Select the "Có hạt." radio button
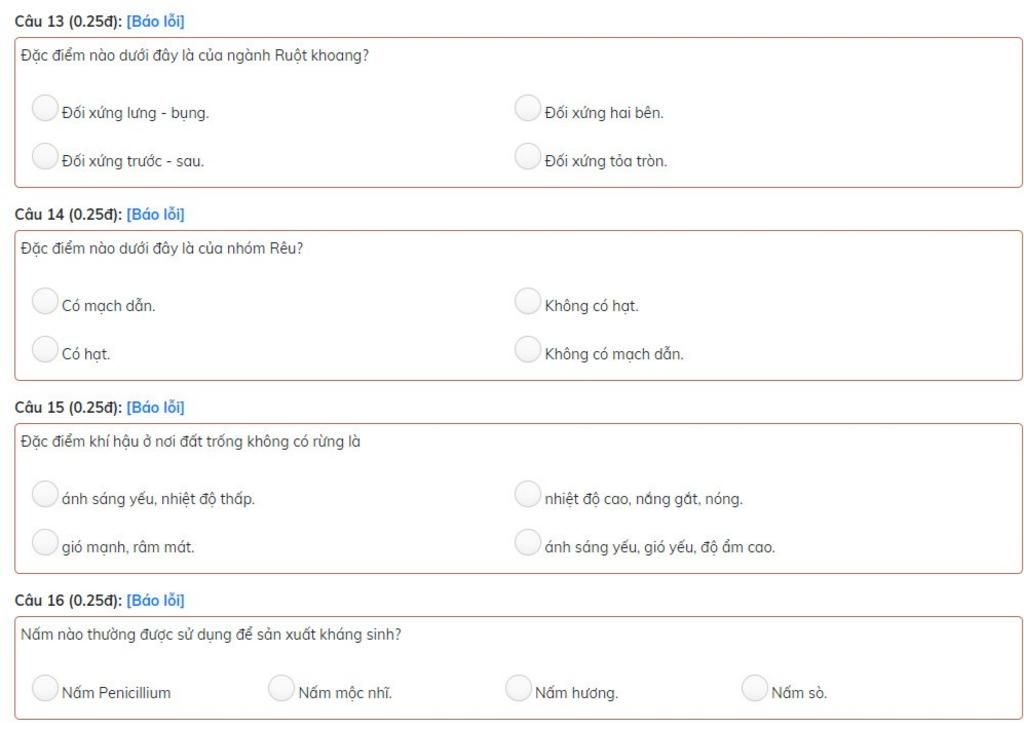The width and height of the screenshot is (1024, 729). (45, 349)
